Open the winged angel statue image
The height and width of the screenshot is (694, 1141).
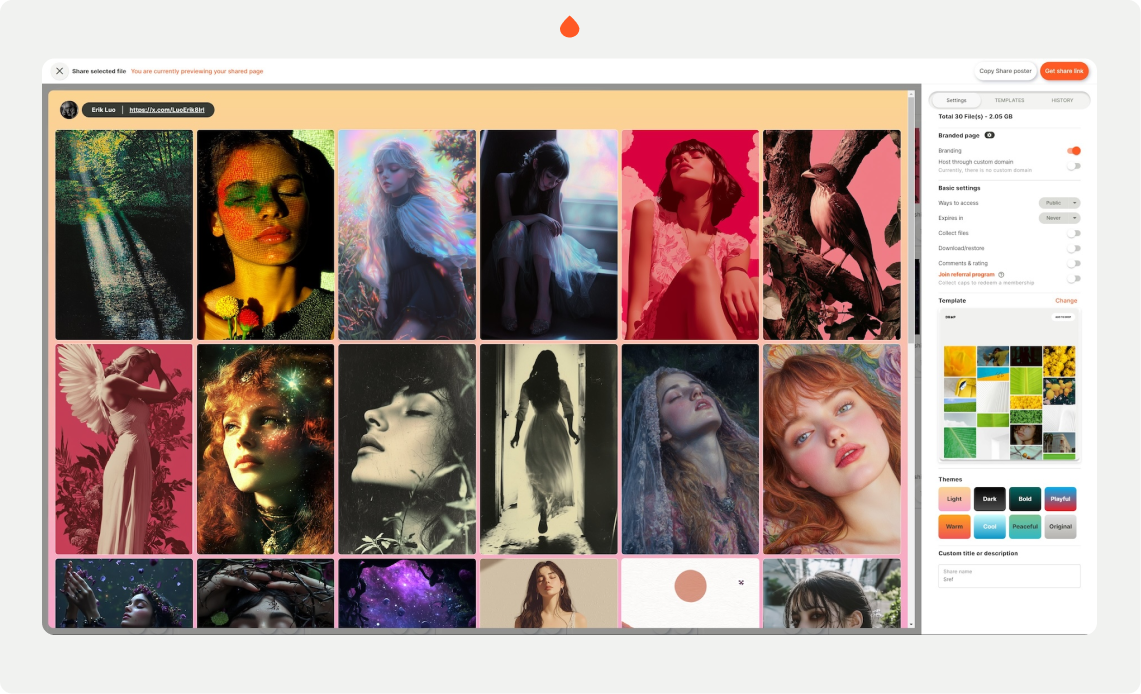coord(124,449)
